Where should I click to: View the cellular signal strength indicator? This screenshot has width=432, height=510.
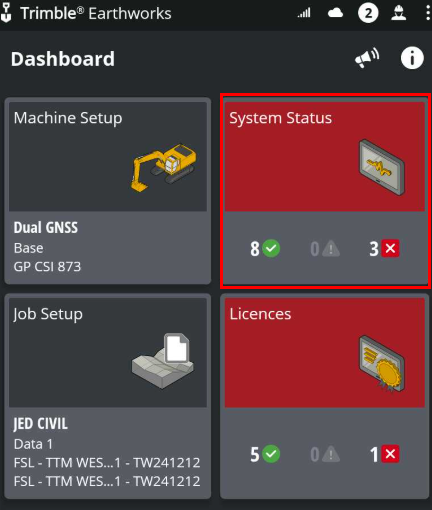click(x=304, y=13)
